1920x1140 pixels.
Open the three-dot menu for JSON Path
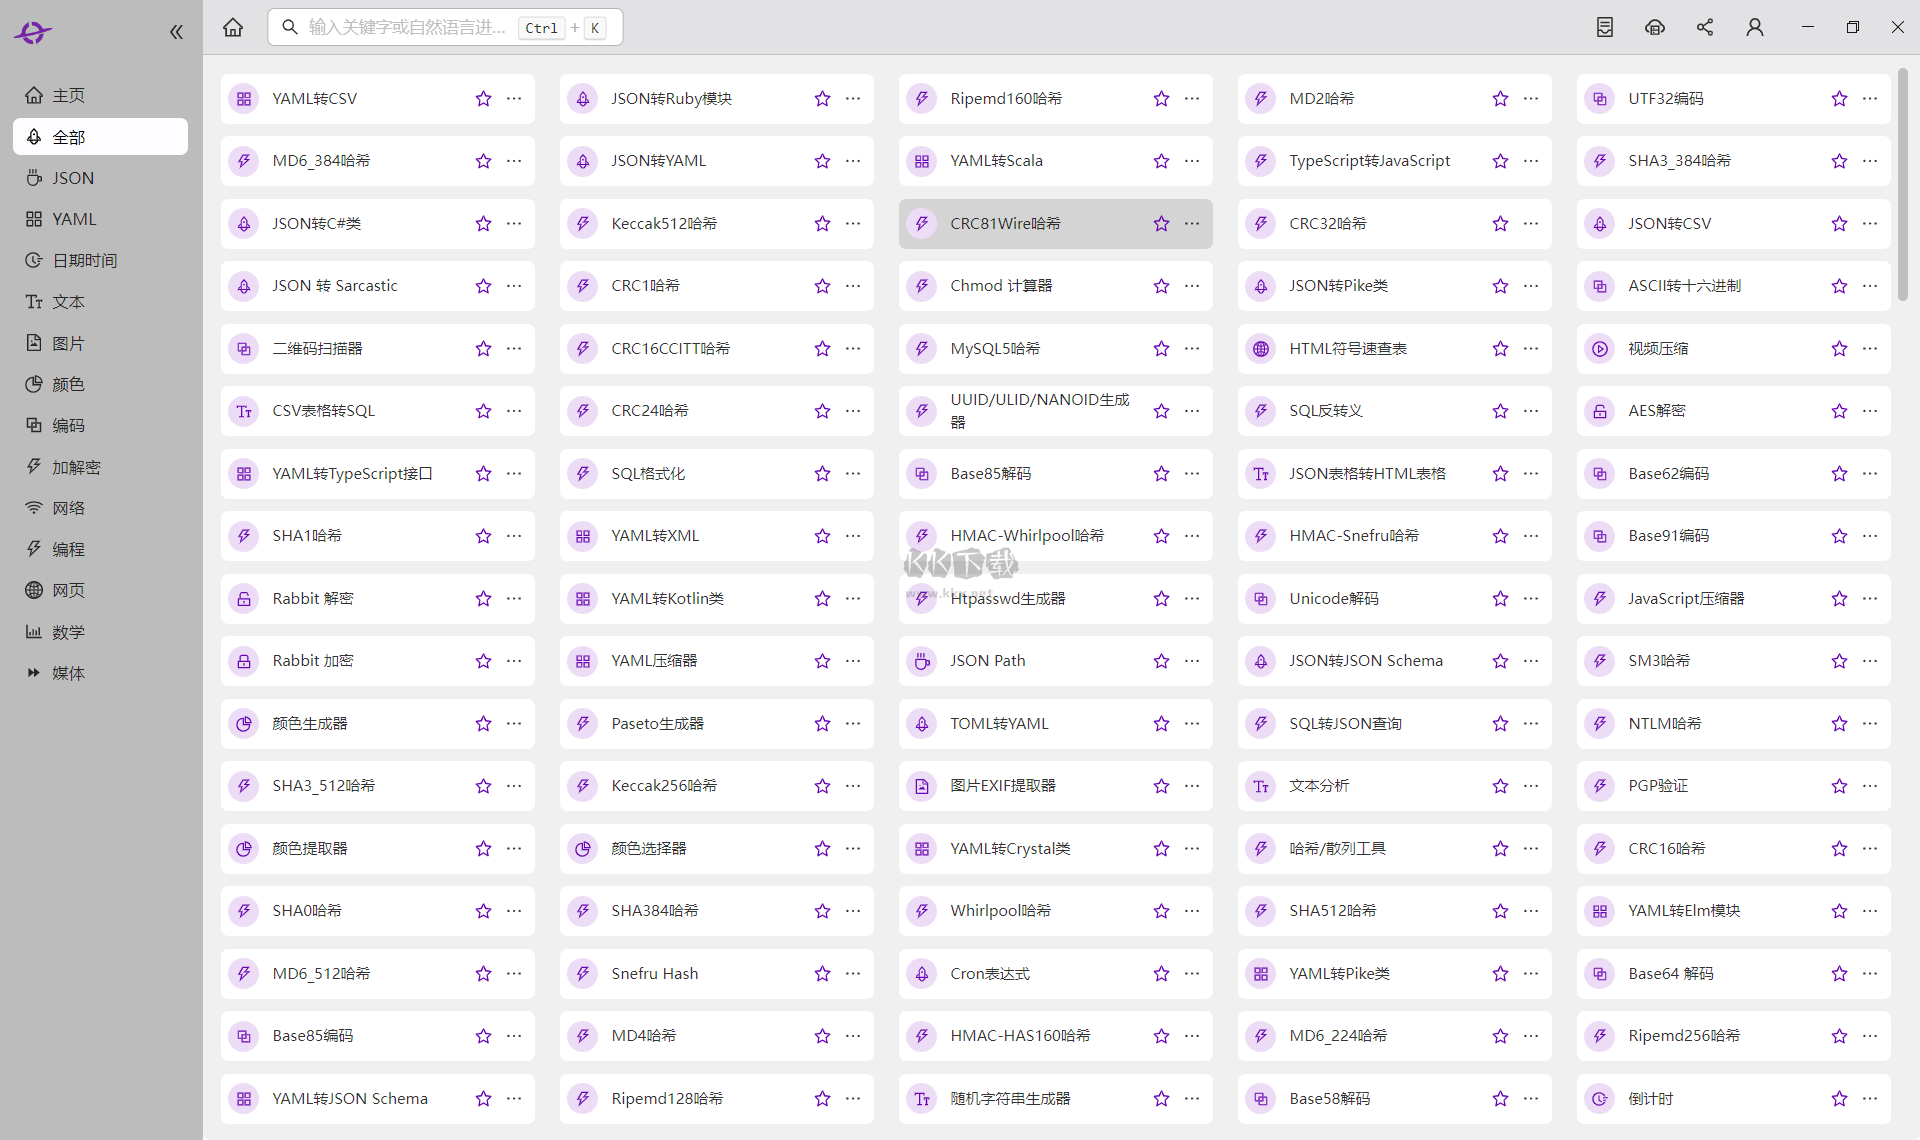tap(1192, 661)
